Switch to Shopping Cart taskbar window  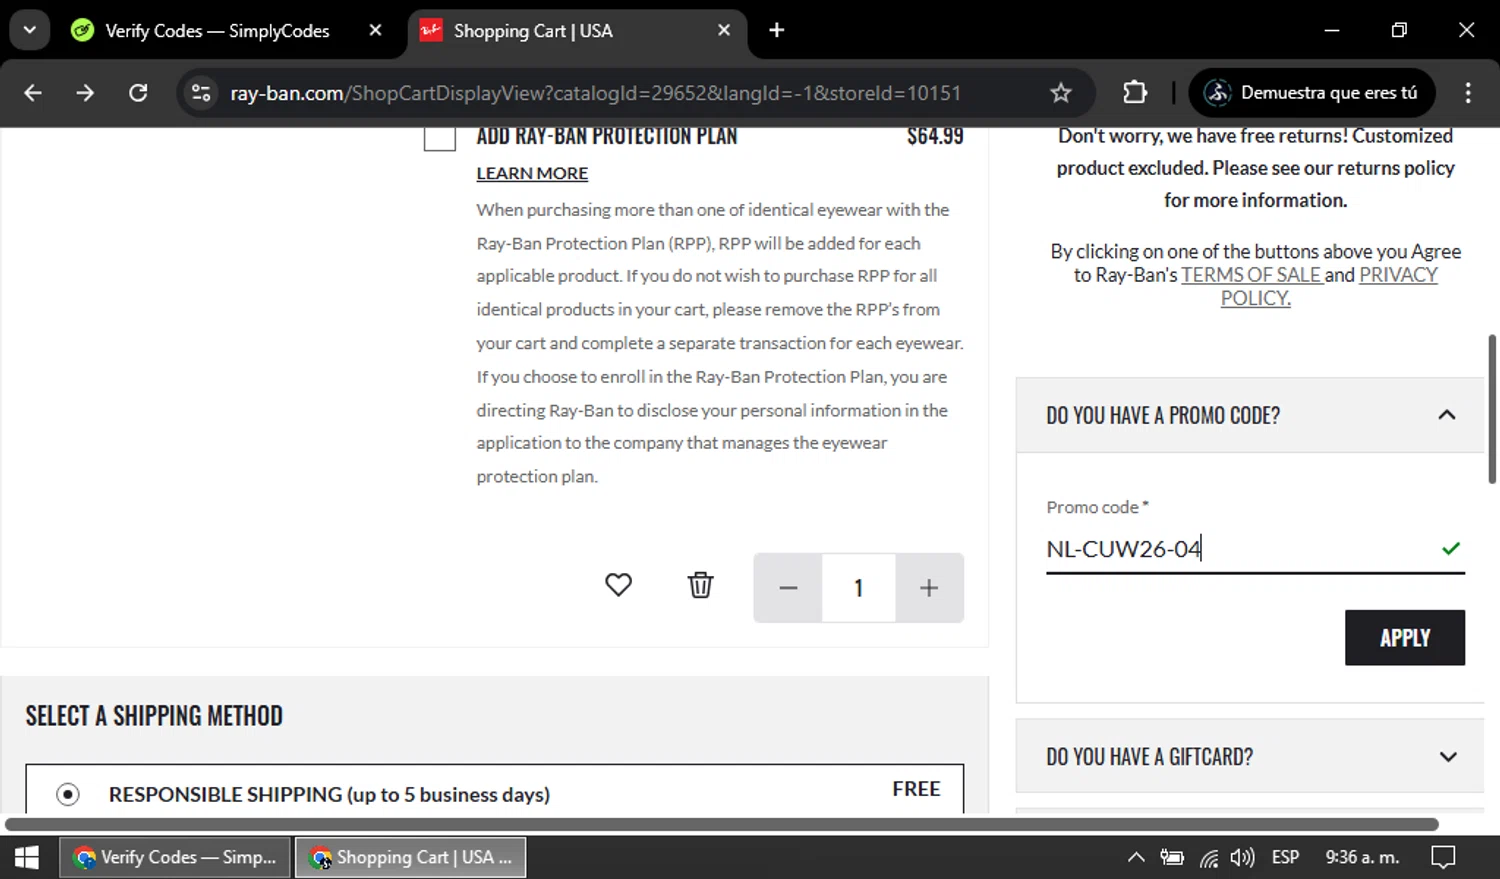point(410,857)
